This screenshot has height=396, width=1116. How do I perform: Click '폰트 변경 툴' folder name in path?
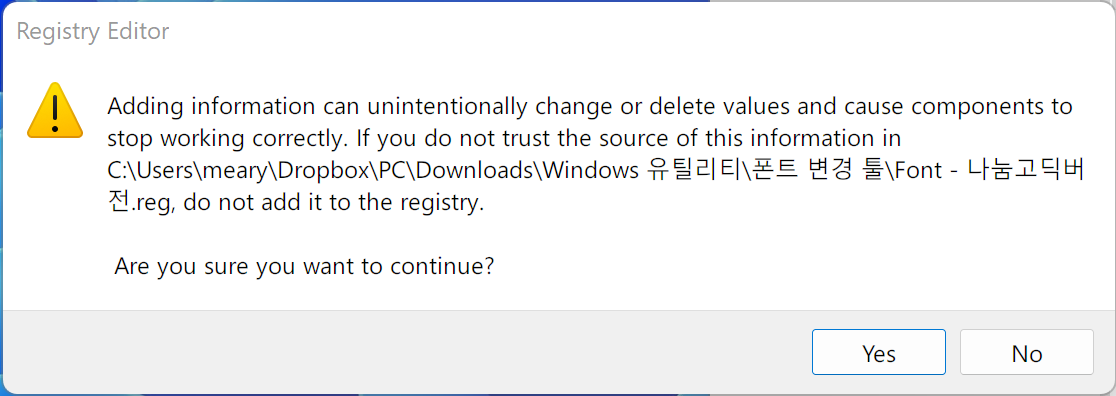click(x=807, y=172)
